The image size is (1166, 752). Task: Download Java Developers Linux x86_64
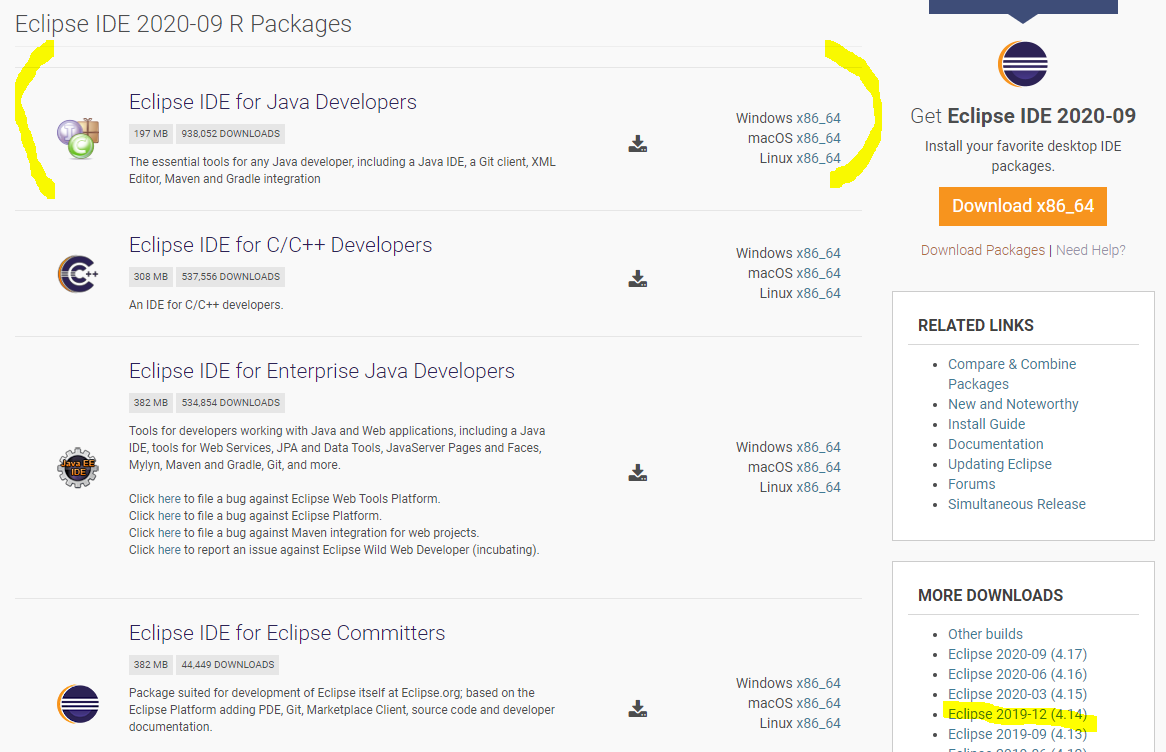point(818,158)
